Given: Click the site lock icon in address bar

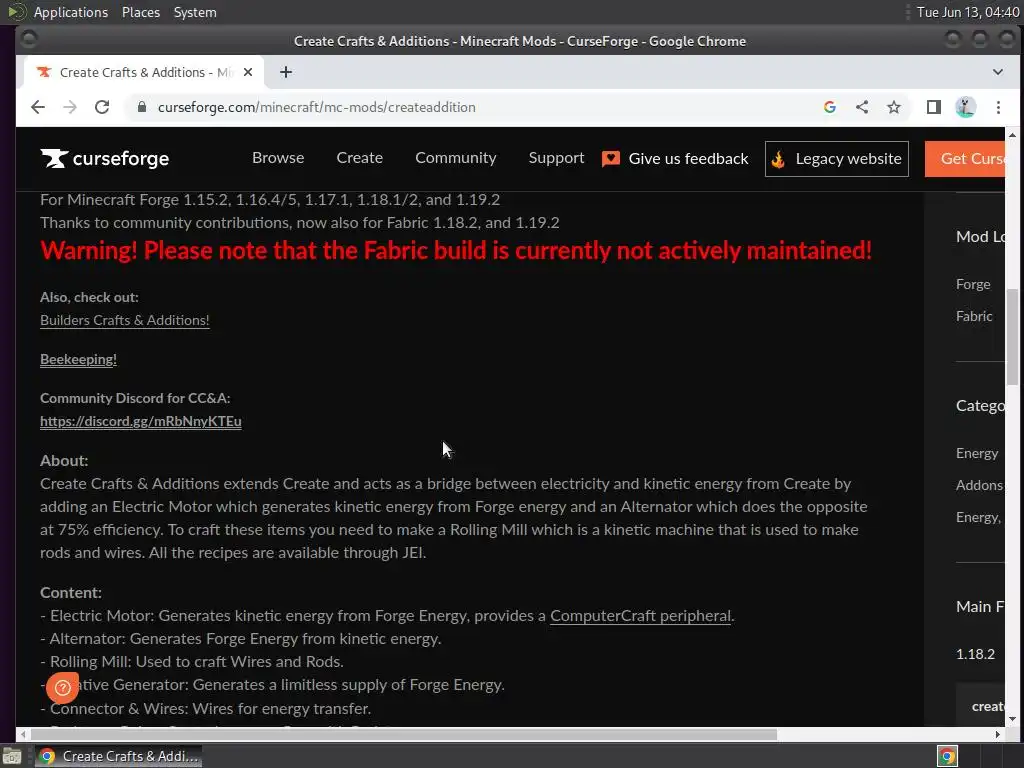Looking at the screenshot, I should (142, 106).
